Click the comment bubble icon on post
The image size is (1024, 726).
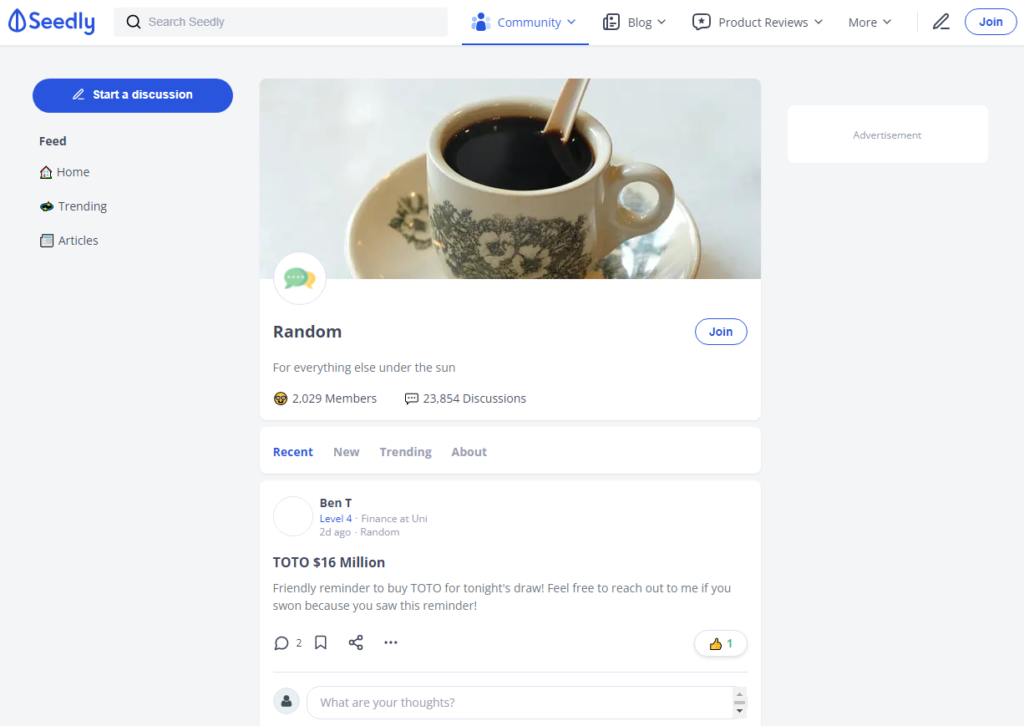click(x=281, y=643)
